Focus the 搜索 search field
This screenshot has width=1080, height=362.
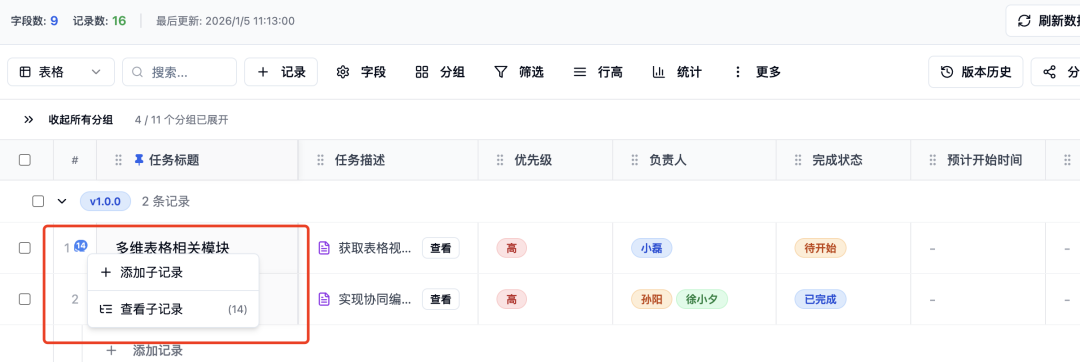(179, 72)
